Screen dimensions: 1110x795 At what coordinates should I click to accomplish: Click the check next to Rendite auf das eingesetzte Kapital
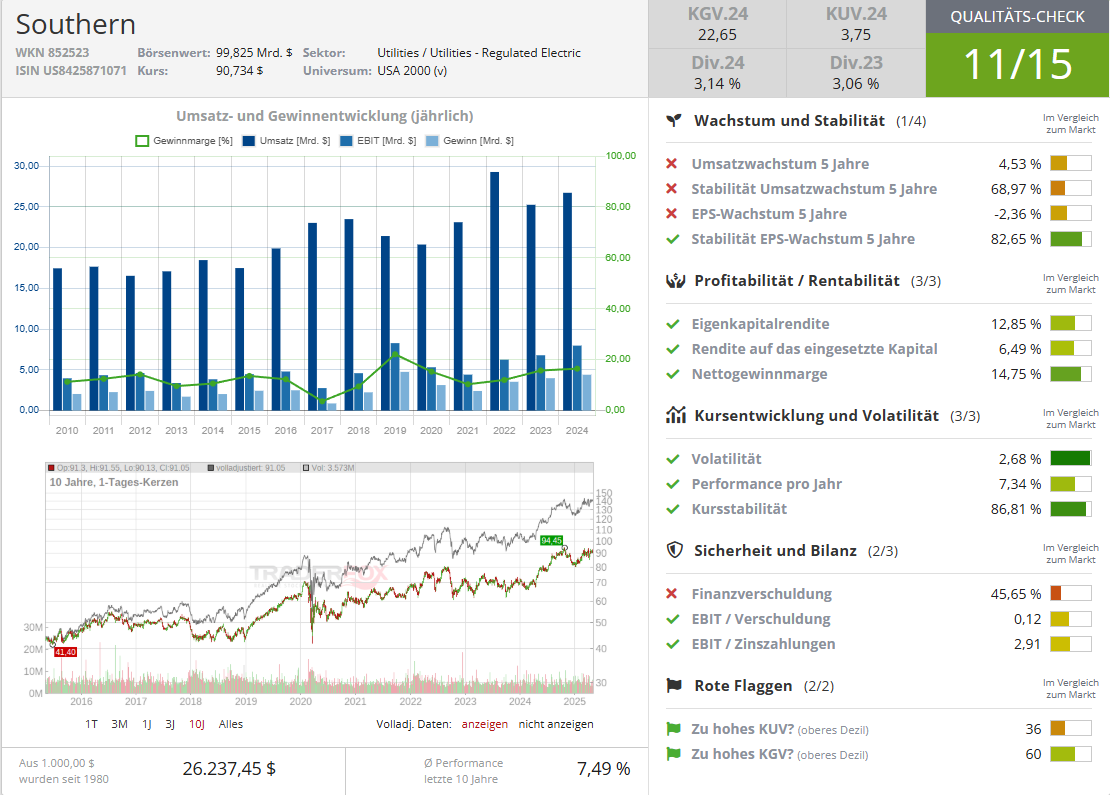(673, 348)
